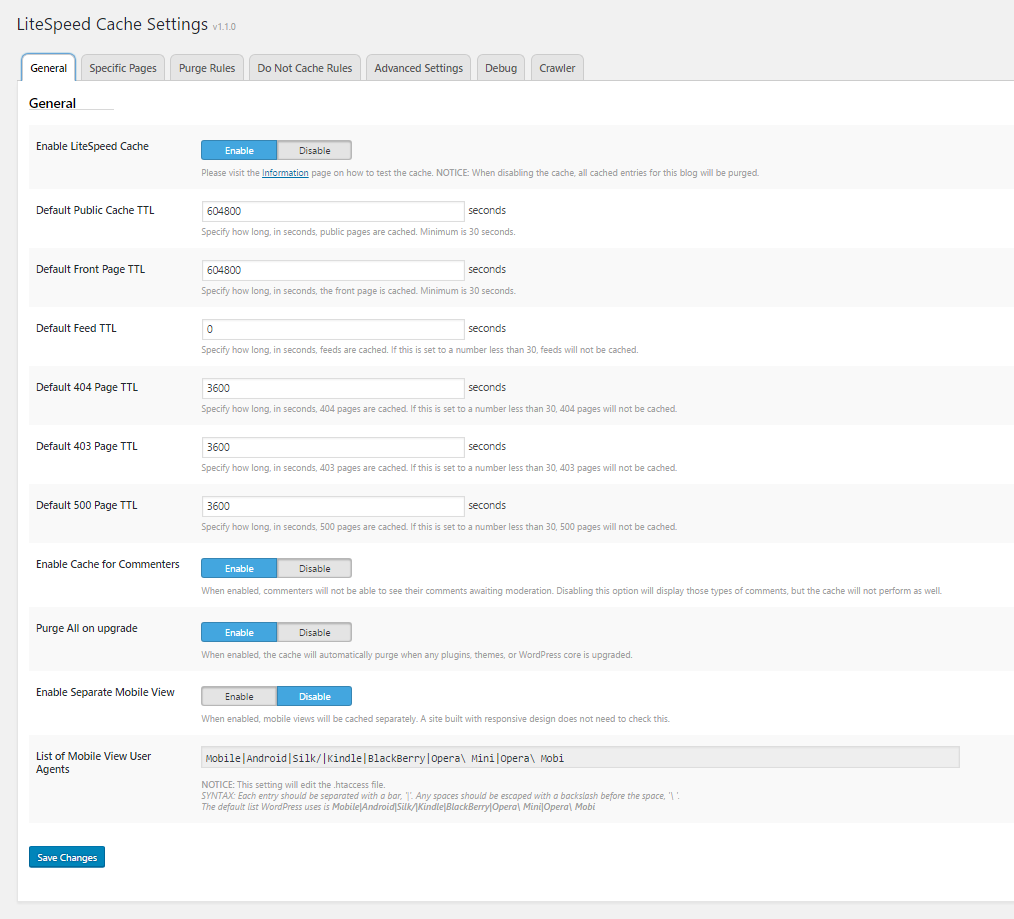Open the Specific Pages tab

123,68
